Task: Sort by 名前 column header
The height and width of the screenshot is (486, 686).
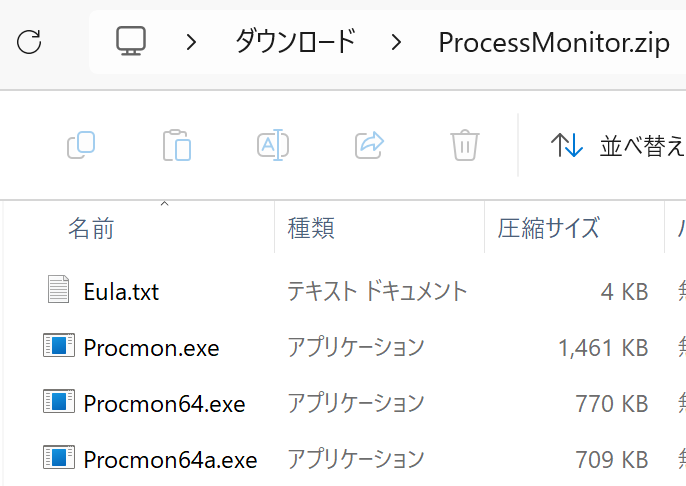Action: tap(91, 228)
